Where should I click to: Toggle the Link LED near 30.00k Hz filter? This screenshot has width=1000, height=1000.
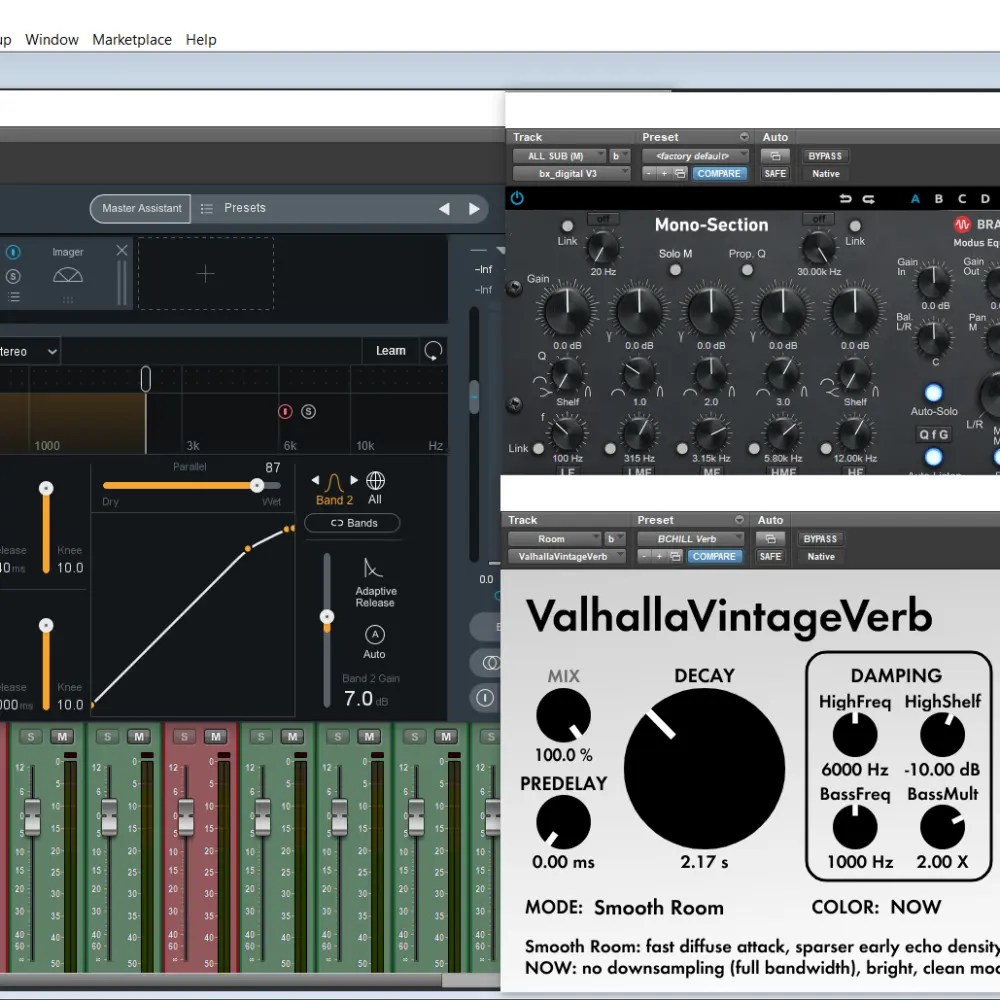(855, 226)
